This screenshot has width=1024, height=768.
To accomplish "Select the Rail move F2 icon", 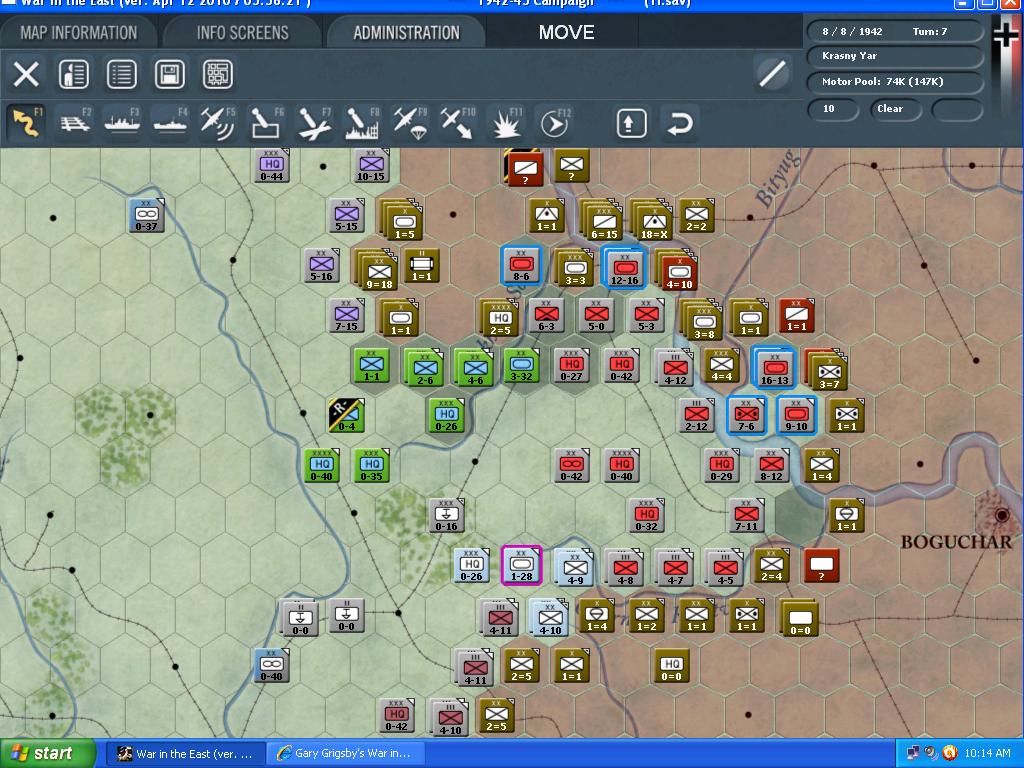I will (75, 123).
